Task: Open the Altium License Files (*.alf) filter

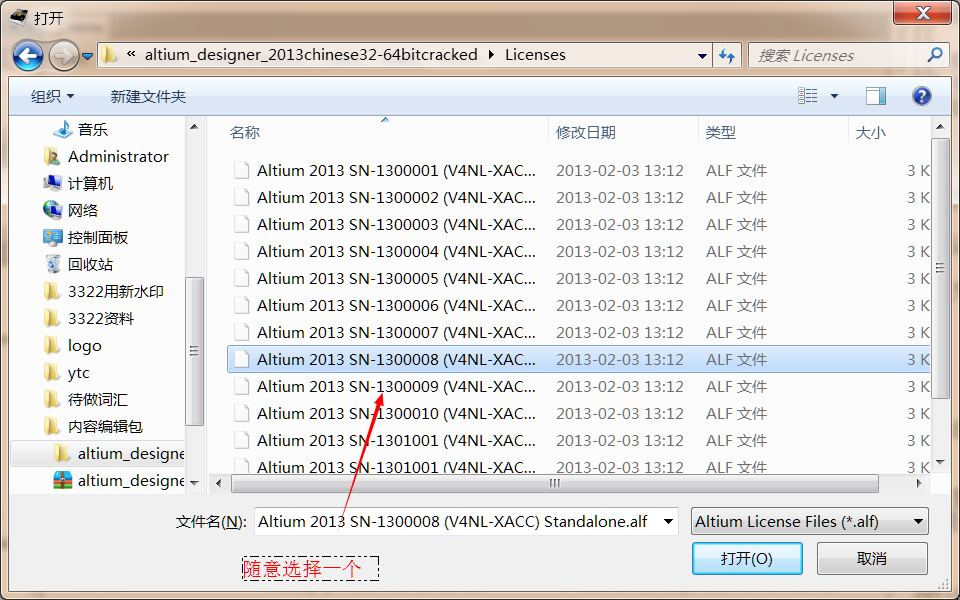Action: (x=809, y=522)
